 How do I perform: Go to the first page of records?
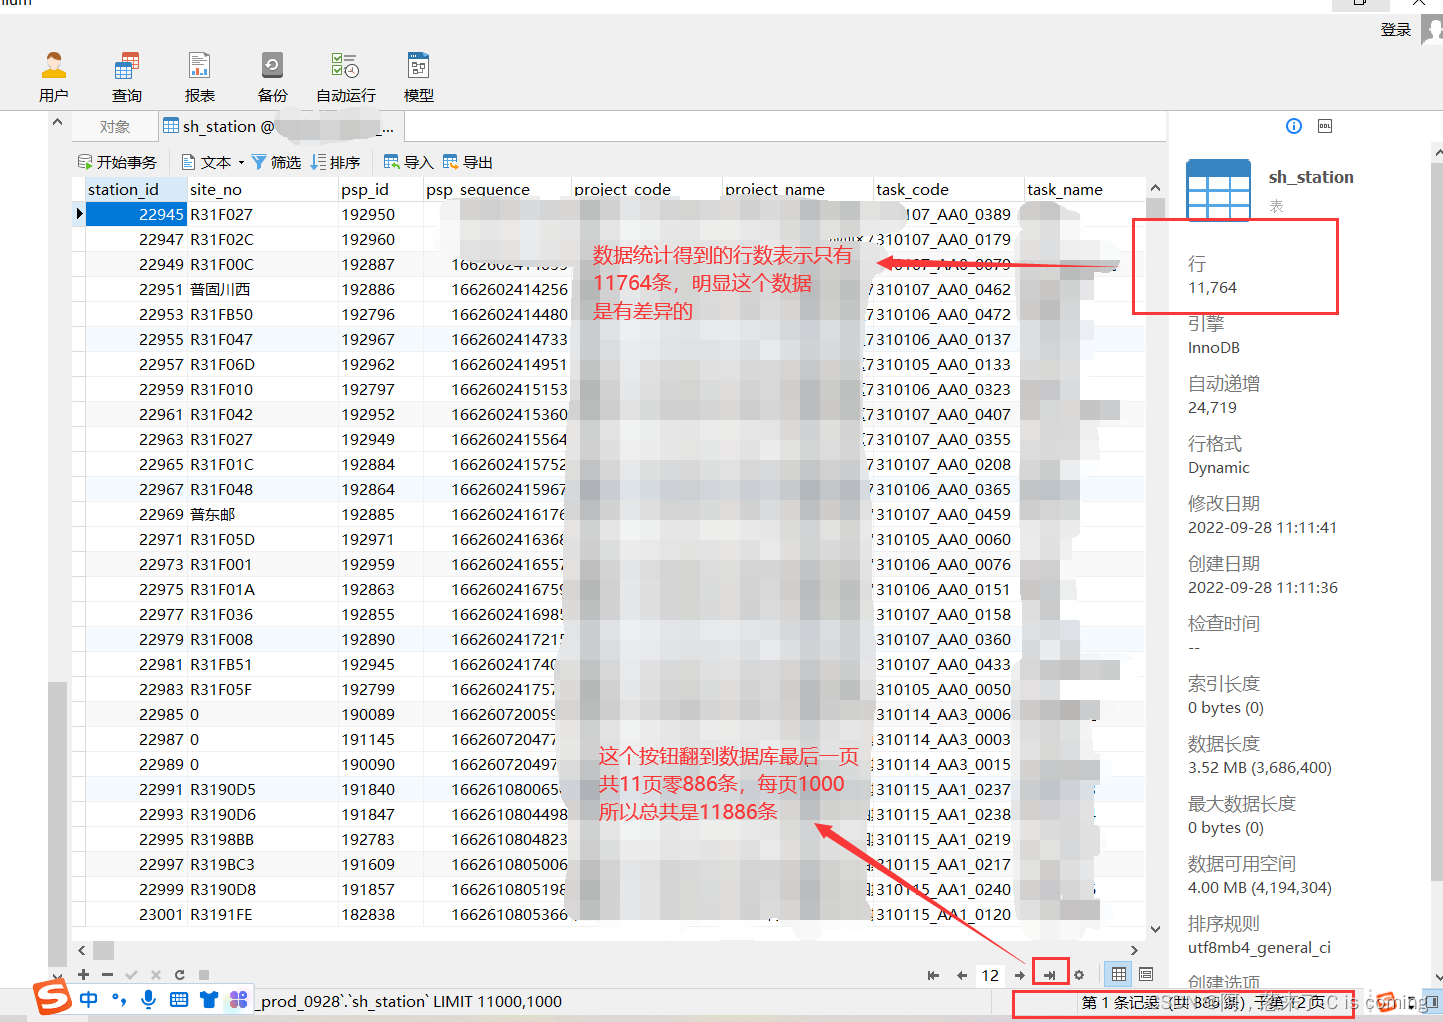[933, 975]
